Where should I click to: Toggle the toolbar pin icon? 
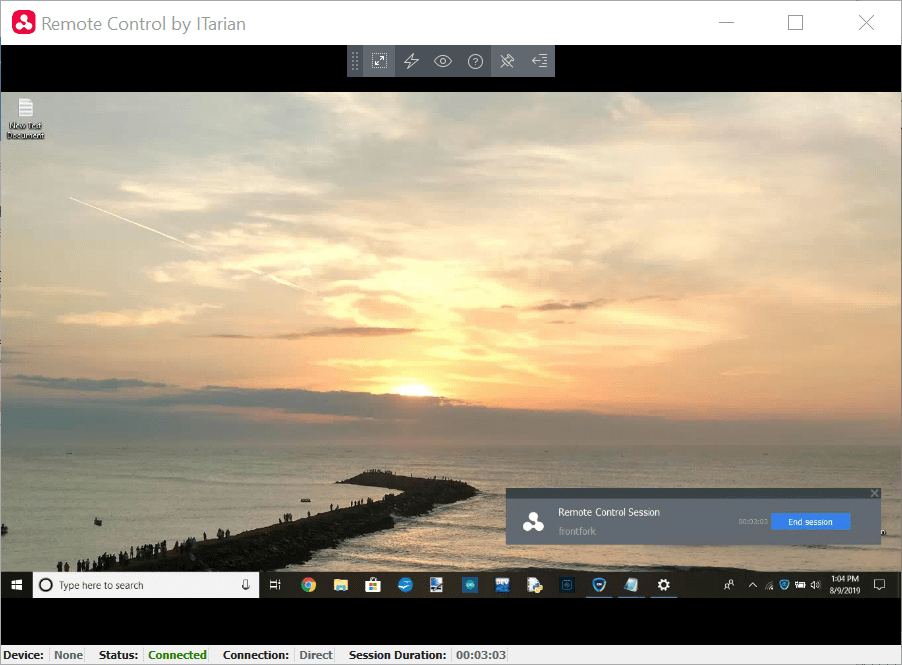[507, 61]
